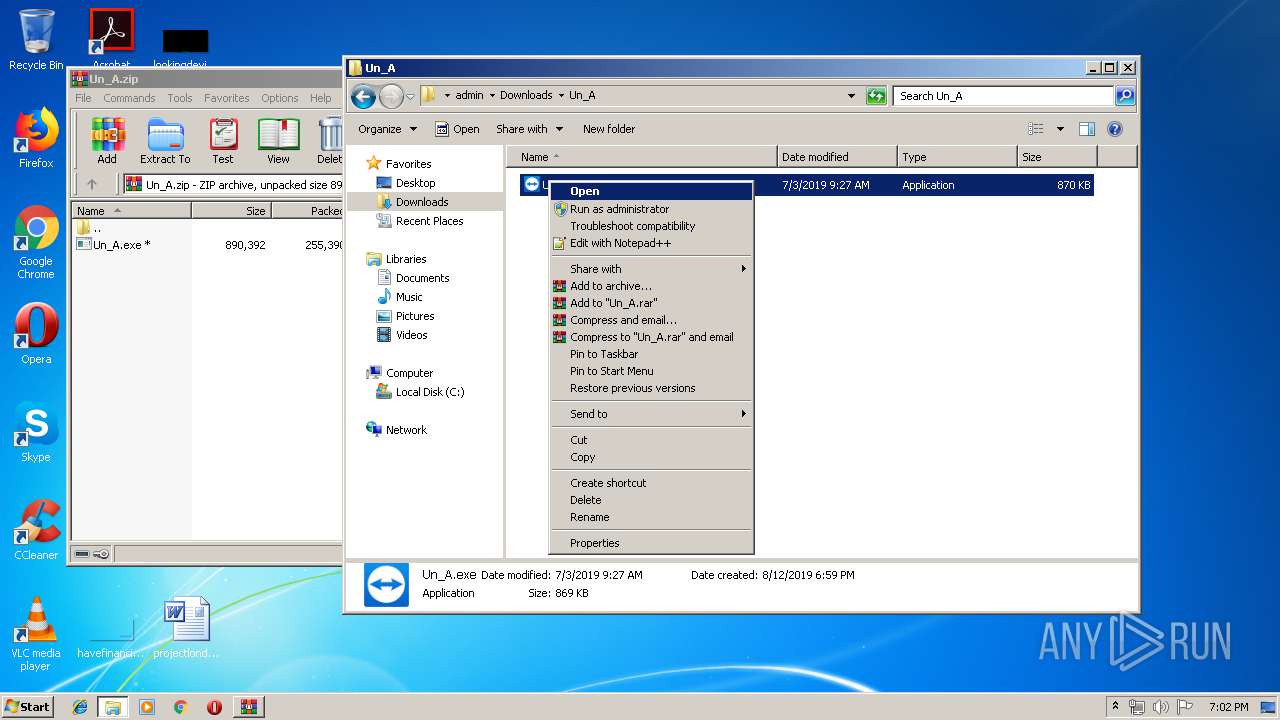The height and width of the screenshot is (720, 1280).
Task: Click WinRAR up-one-level arrow button
Action: point(92,184)
